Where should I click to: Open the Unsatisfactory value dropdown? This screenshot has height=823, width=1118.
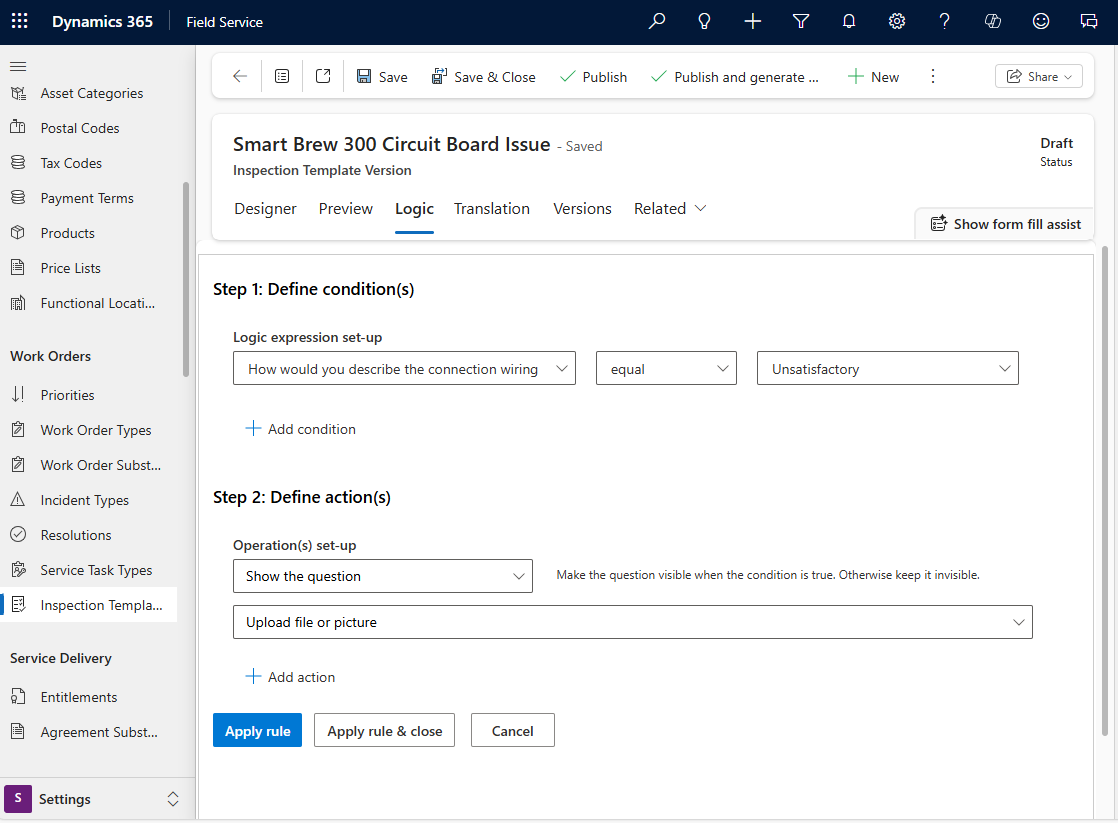click(x=888, y=368)
